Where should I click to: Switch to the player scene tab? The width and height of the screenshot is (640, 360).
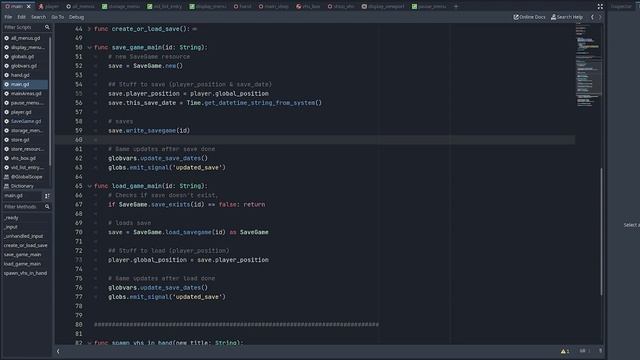point(49,7)
